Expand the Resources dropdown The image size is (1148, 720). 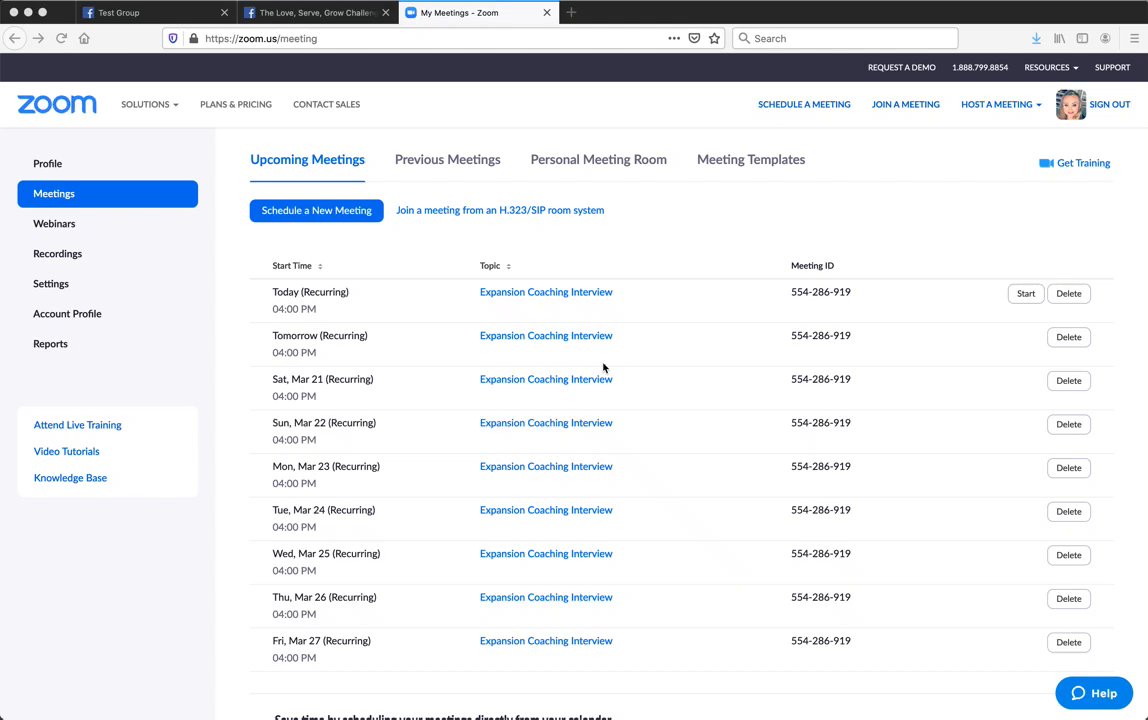point(1051,67)
